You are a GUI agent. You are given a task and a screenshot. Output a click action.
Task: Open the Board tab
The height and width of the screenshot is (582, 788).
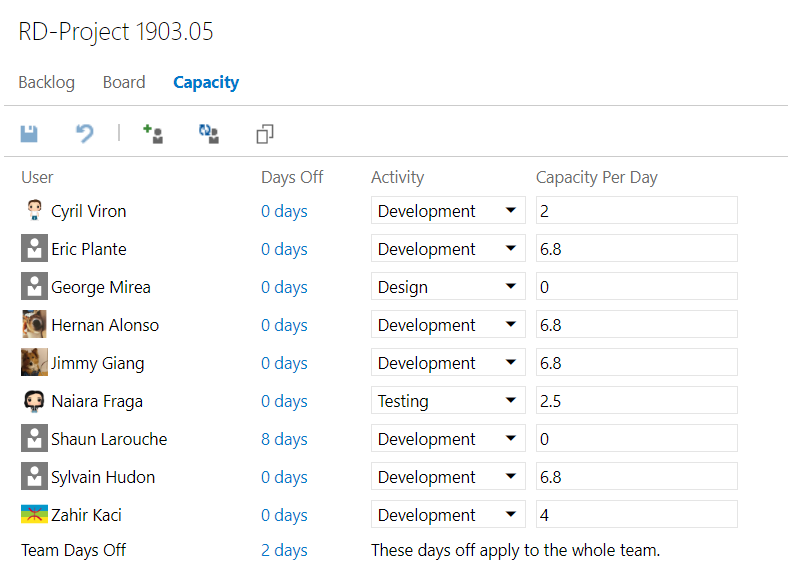[x=124, y=82]
